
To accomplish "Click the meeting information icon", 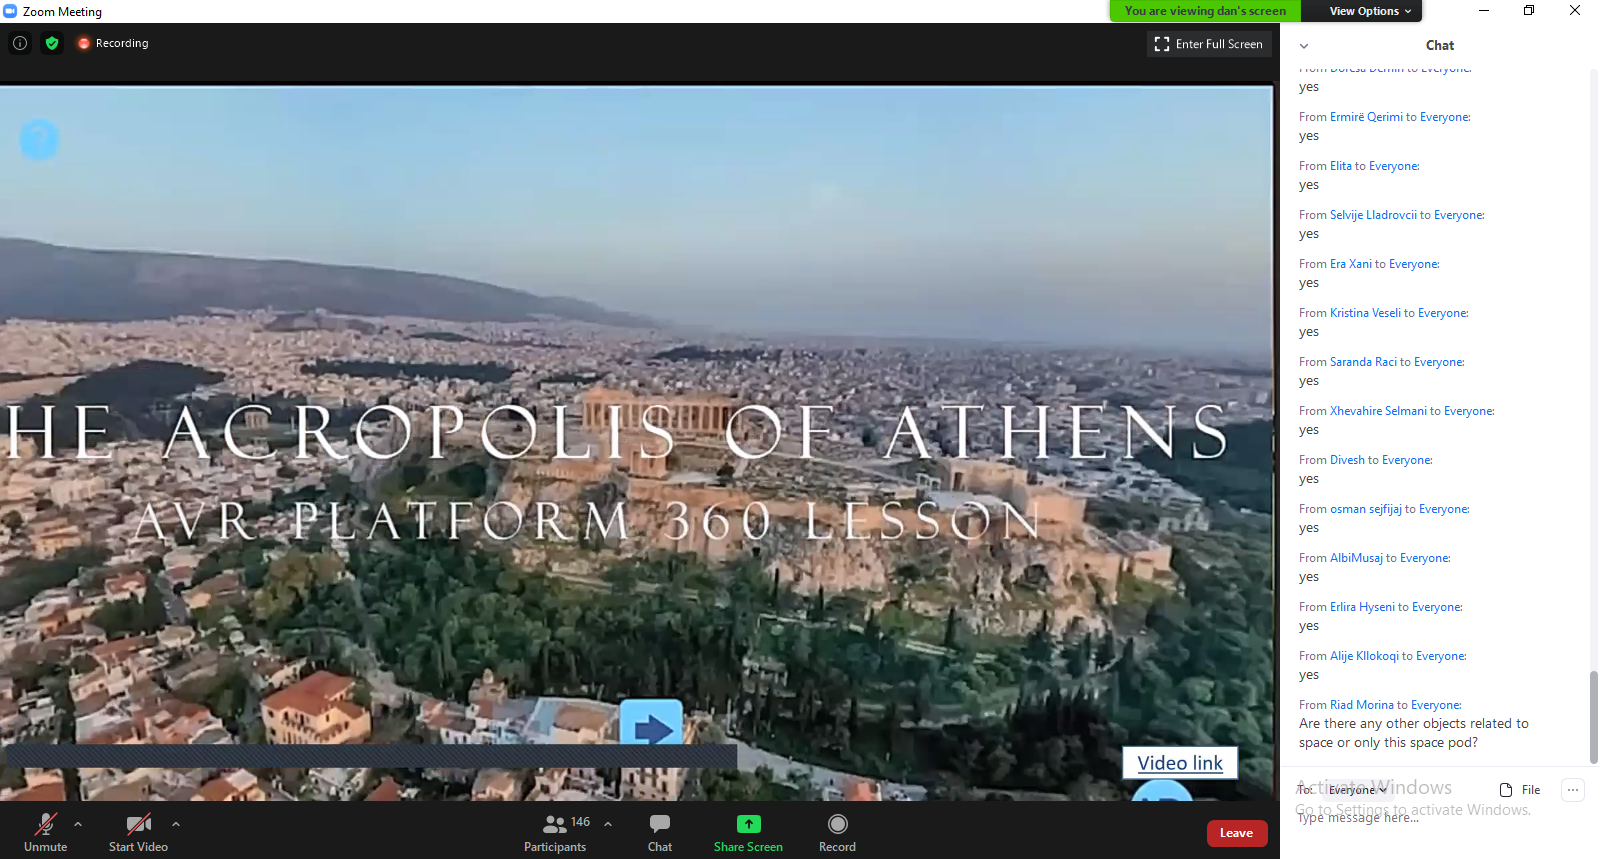I will click(20, 43).
